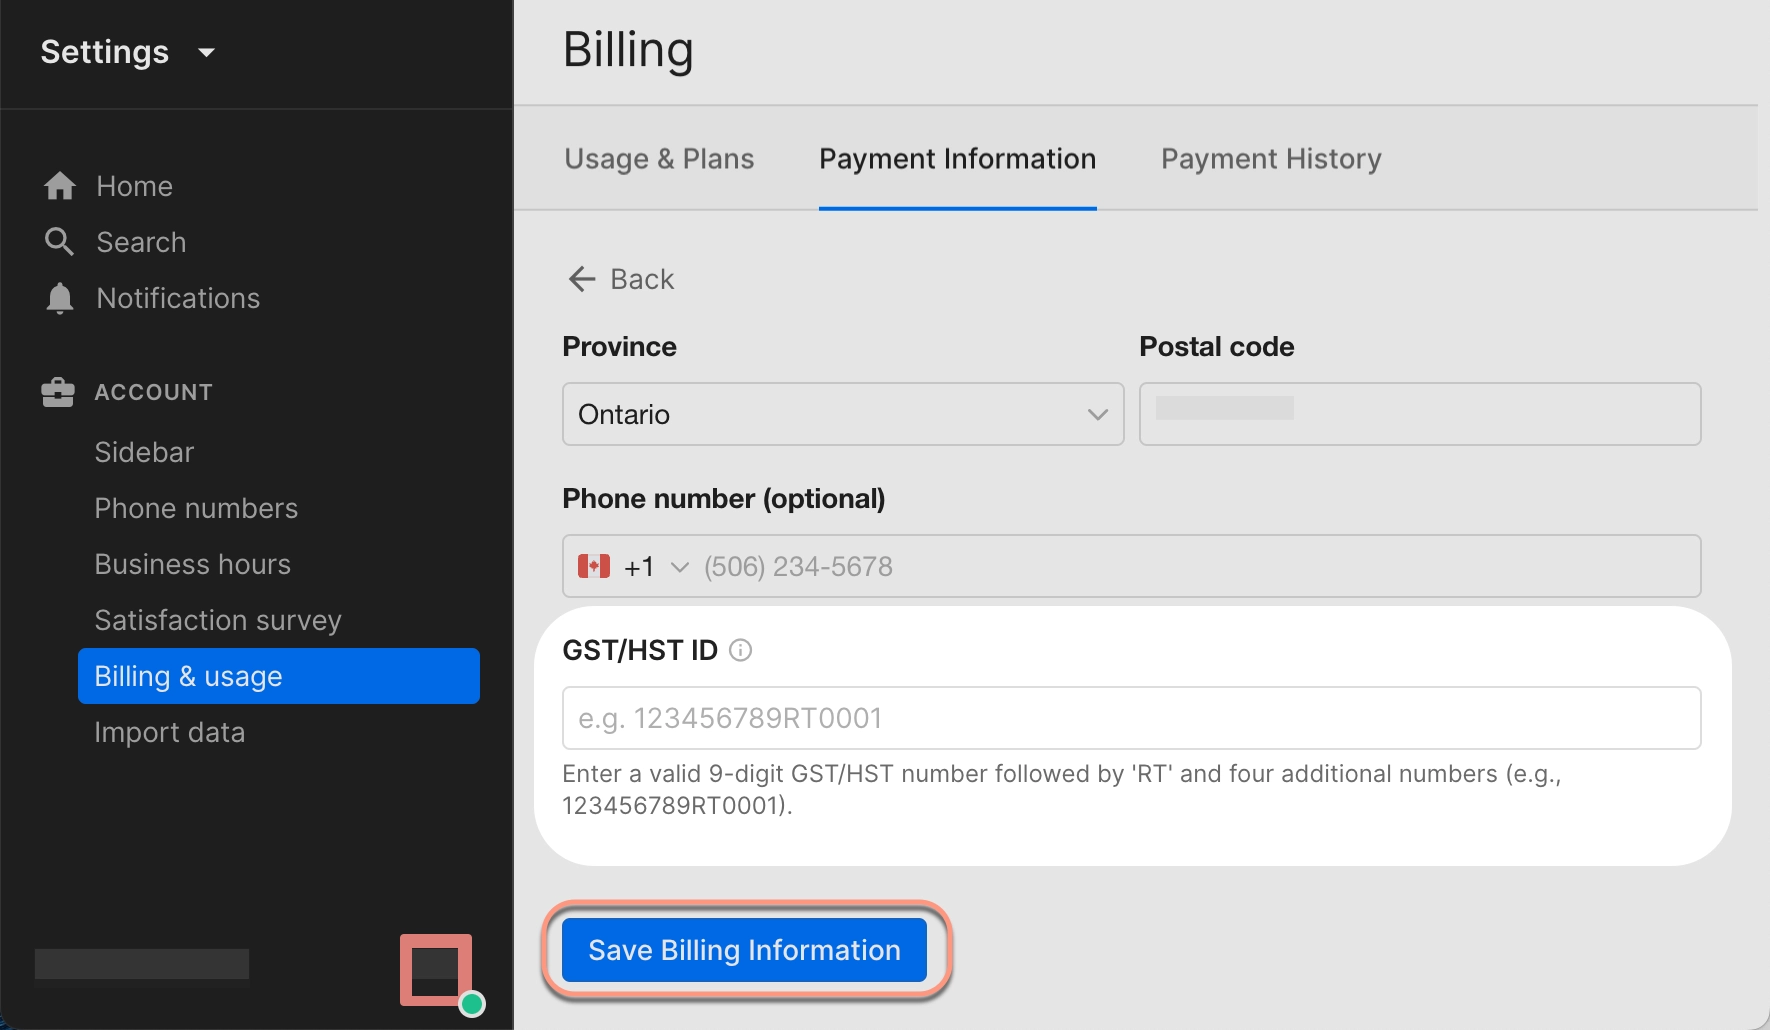Expand the Settings menu at top left
This screenshot has width=1770, height=1030.
(x=130, y=52)
